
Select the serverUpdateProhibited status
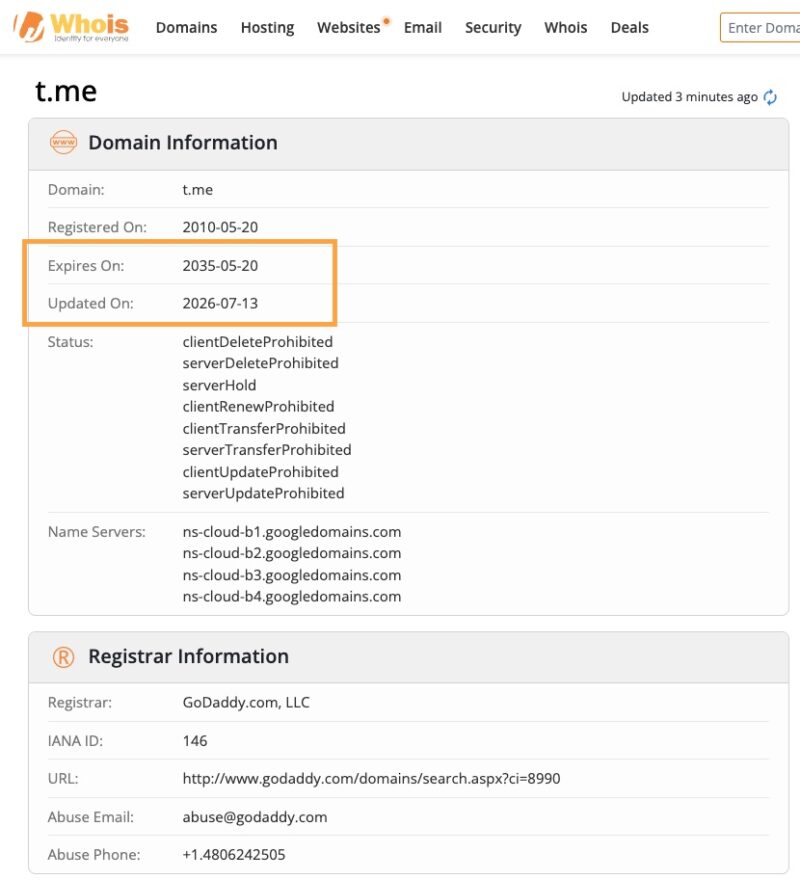(x=263, y=493)
